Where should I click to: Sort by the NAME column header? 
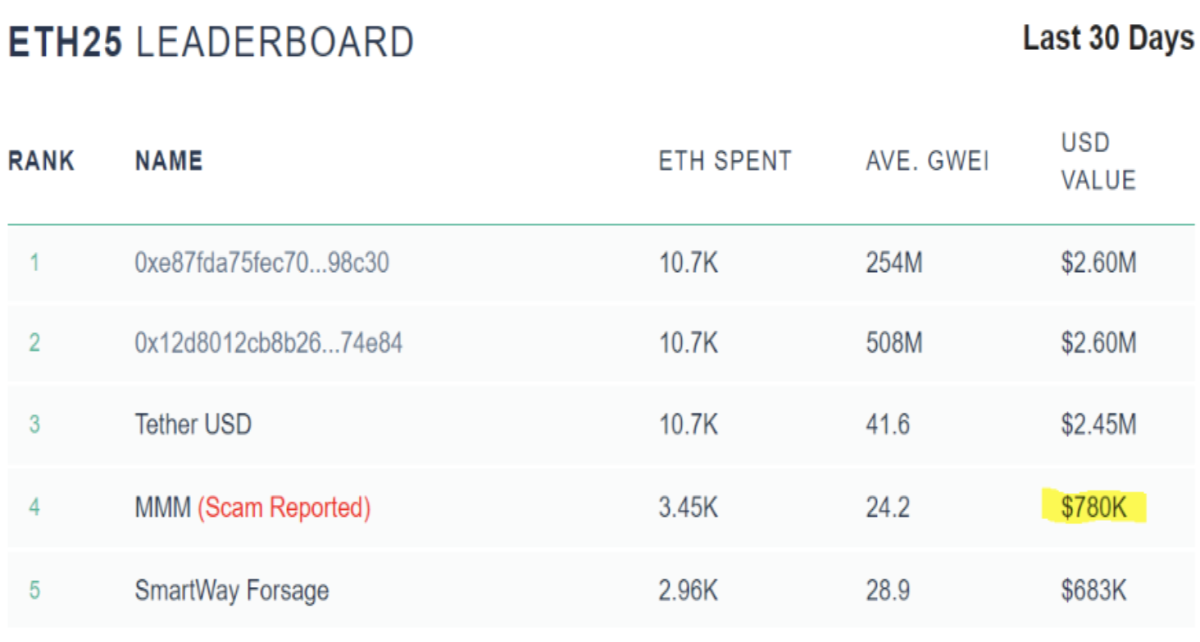169,161
